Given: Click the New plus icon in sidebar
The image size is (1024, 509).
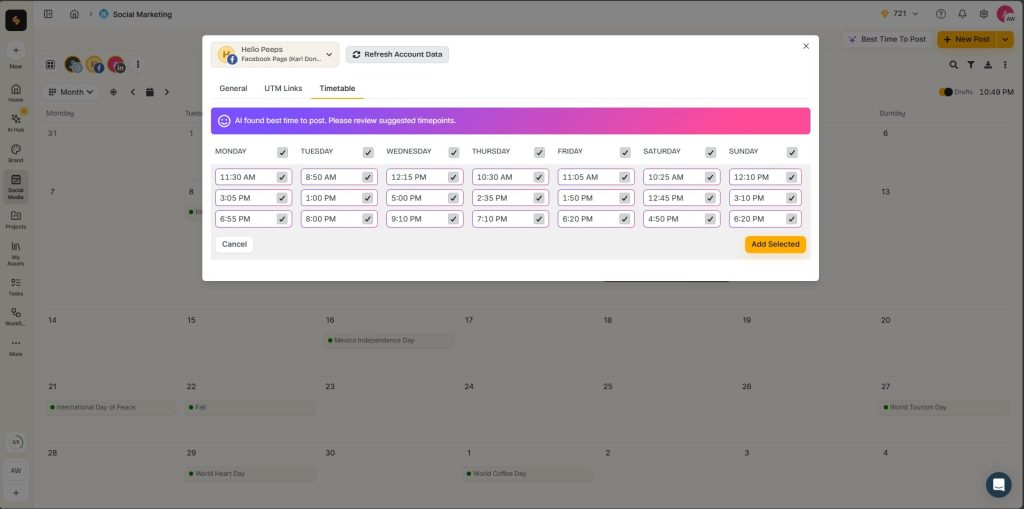Looking at the screenshot, I should pyautogui.click(x=16, y=50).
